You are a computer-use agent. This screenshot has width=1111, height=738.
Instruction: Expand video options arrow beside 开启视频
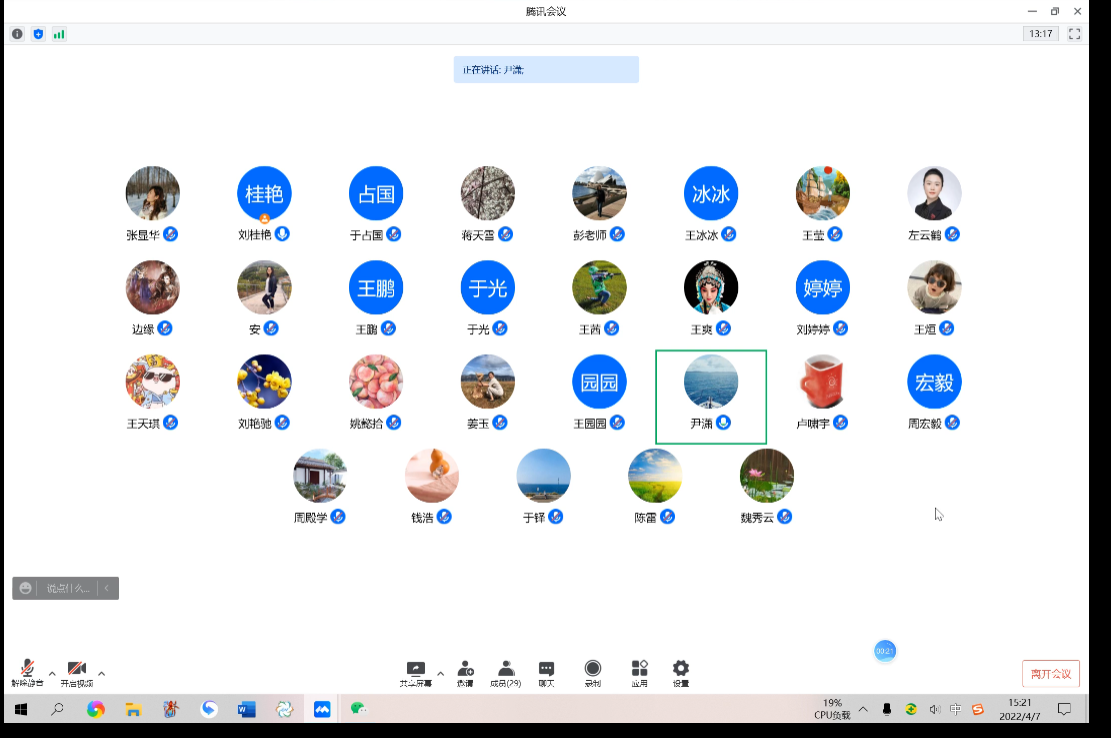click(x=101, y=673)
